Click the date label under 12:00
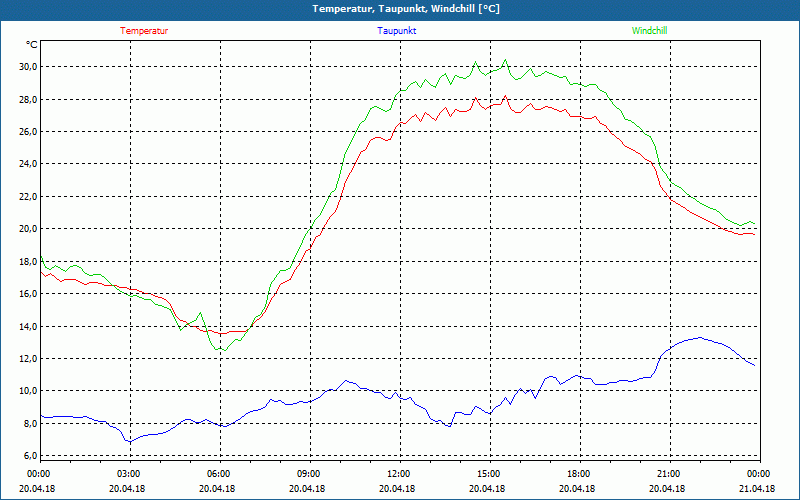The width and height of the screenshot is (800, 500). [x=397, y=488]
